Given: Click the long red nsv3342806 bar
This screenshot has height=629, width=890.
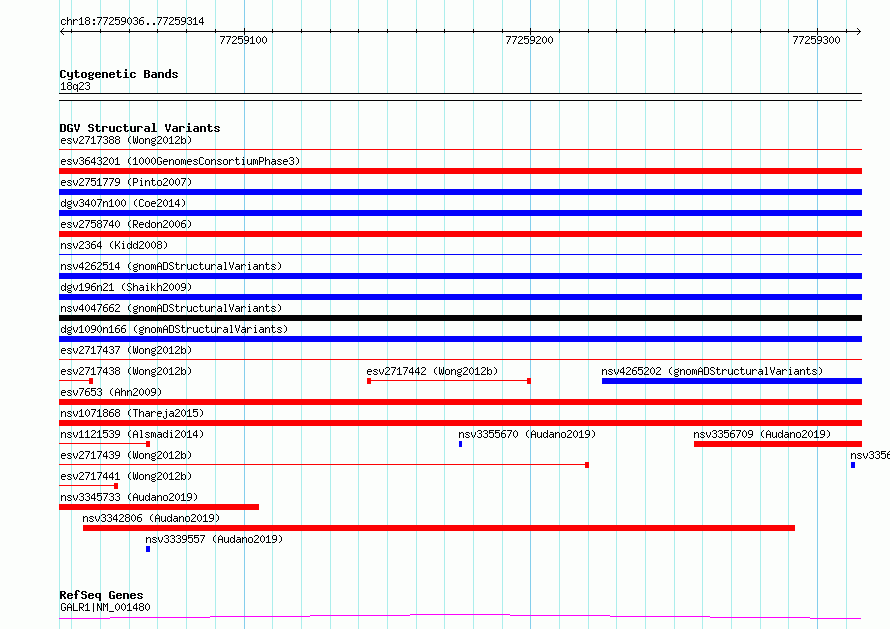Looking at the screenshot, I should [x=439, y=528].
